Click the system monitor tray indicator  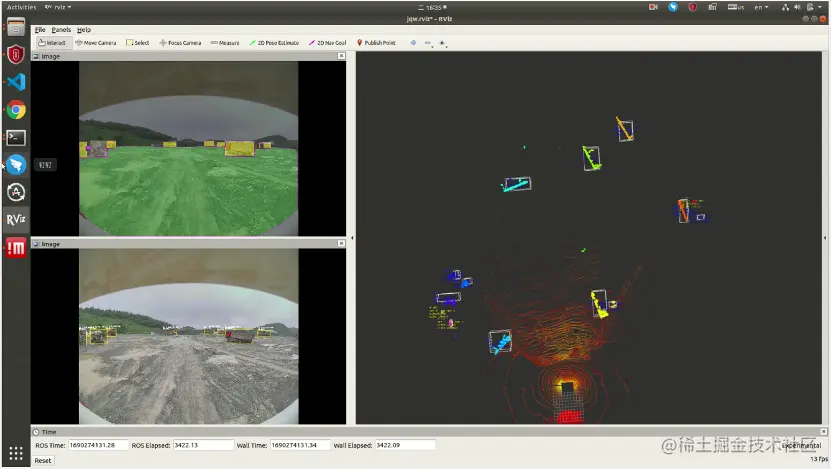(x=712, y=7)
